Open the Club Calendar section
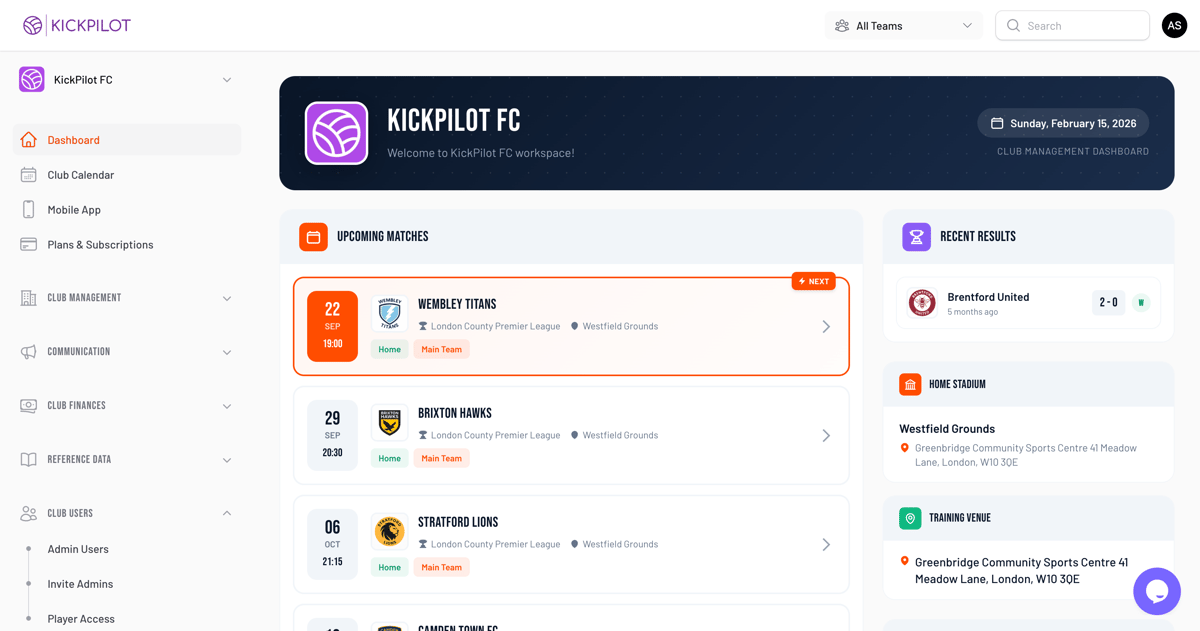This screenshot has width=1200, height=631. [80, 174]
